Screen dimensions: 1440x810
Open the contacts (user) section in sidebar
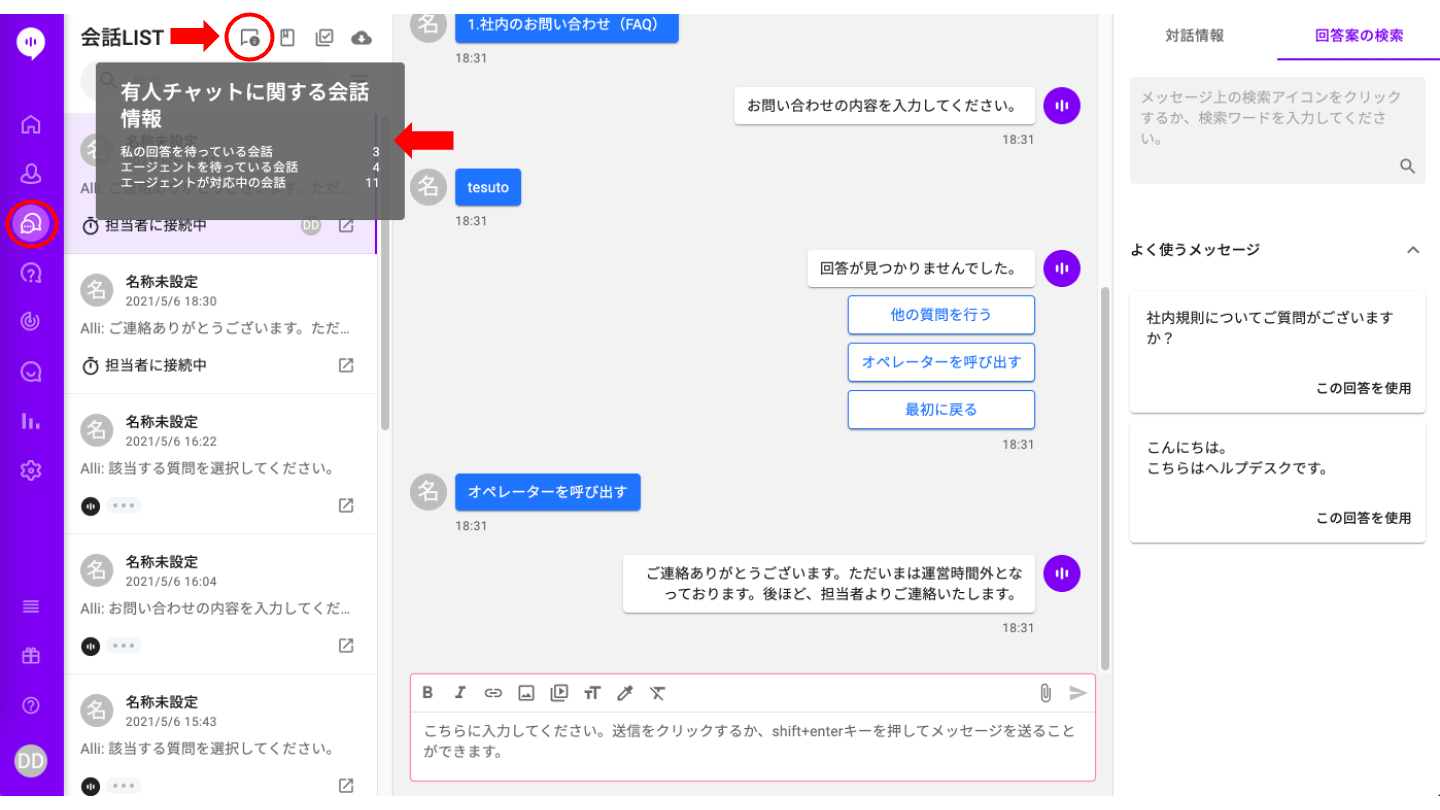pos(31,174)
